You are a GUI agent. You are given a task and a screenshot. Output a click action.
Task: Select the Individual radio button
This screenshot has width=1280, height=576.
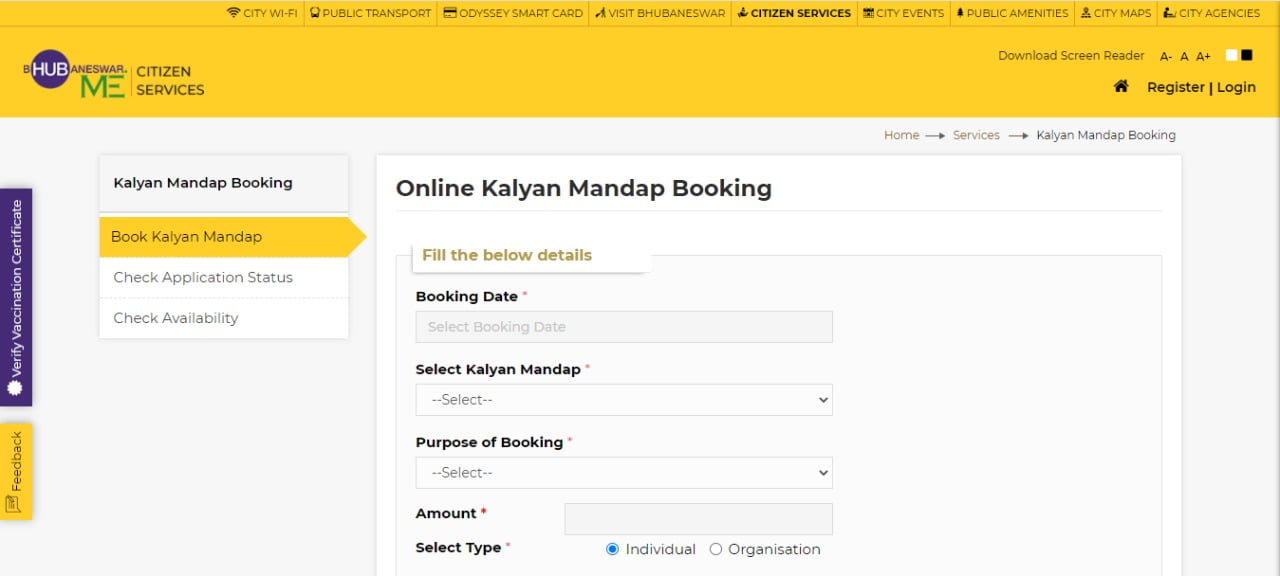coord(613,549)
